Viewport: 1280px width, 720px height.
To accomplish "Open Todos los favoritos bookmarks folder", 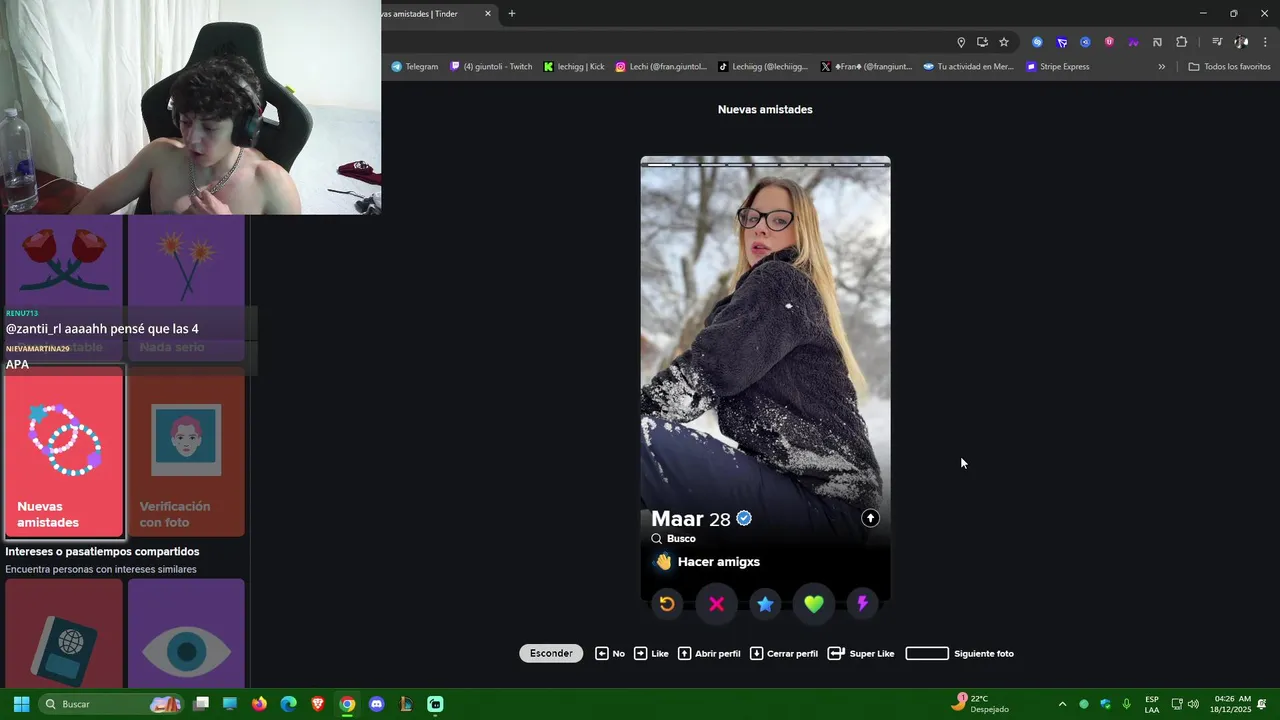I will click(x=1229, y=67).
